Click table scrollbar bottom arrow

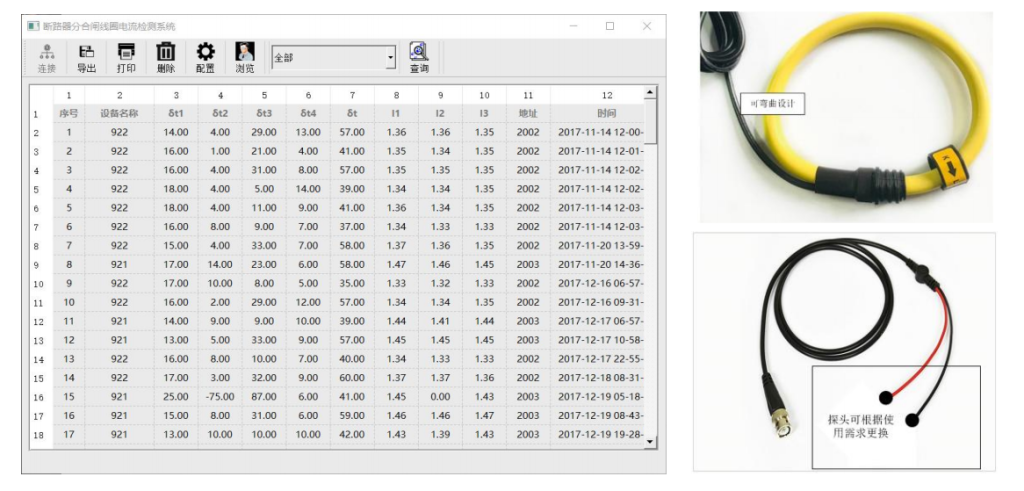(652, 441)
